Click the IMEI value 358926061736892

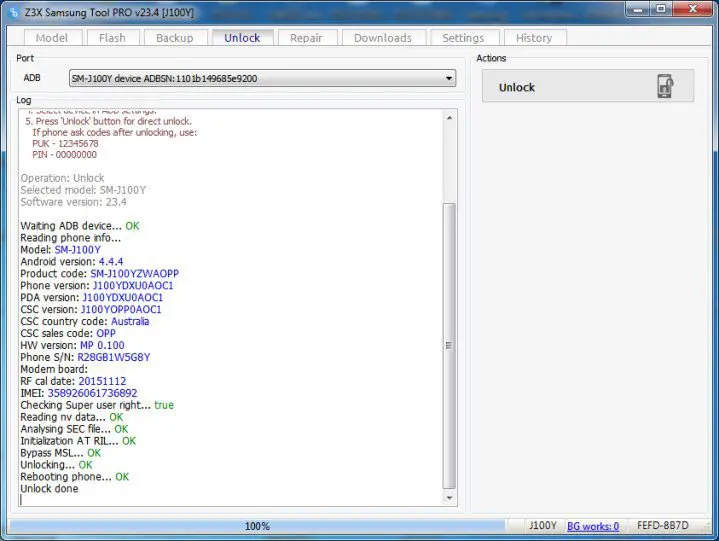pos(93,393)
